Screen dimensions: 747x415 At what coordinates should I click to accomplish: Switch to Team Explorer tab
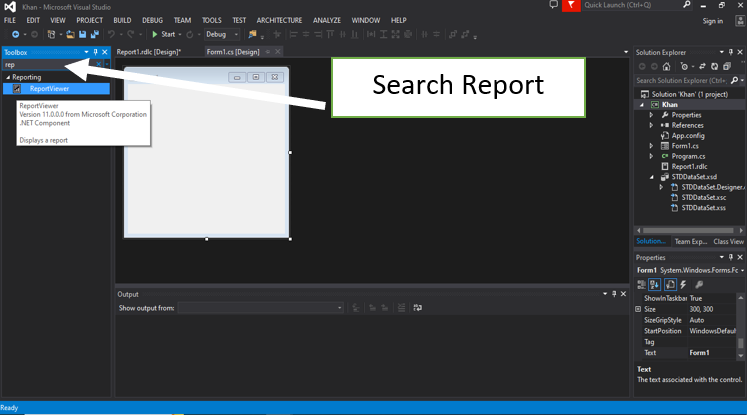(690, 242)
